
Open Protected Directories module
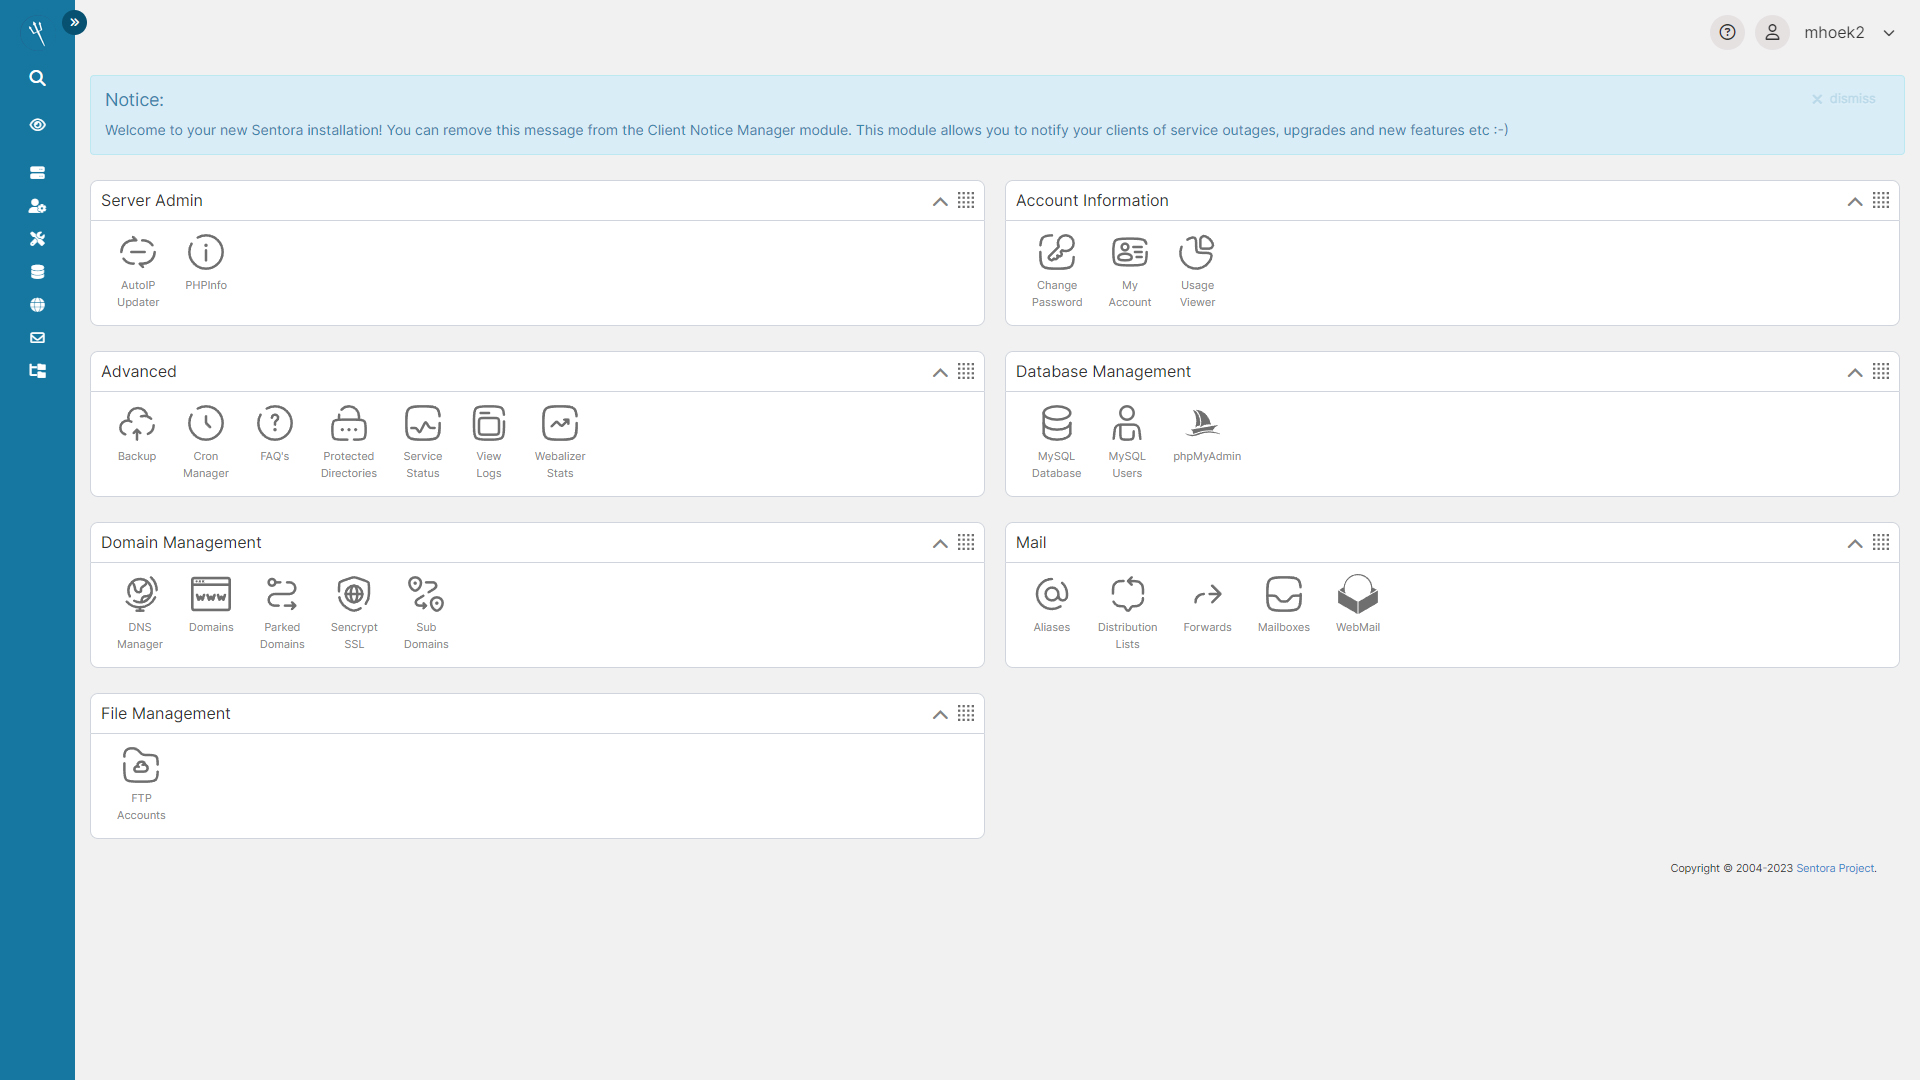coord(349,424)
